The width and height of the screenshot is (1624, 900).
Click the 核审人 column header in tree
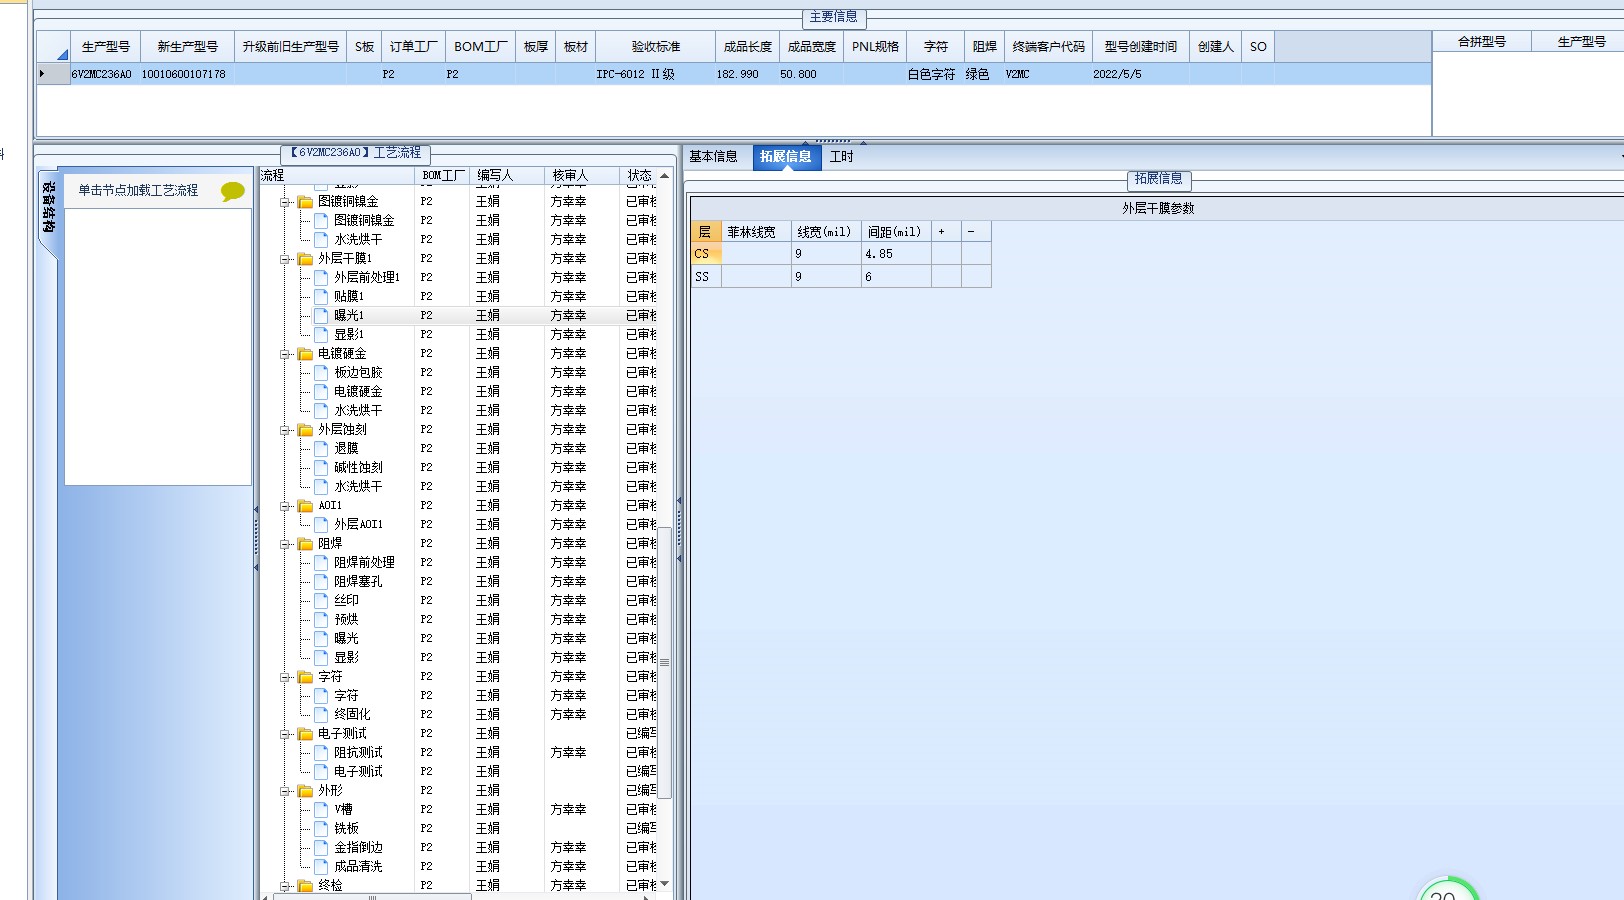click(x=582, y=175)
